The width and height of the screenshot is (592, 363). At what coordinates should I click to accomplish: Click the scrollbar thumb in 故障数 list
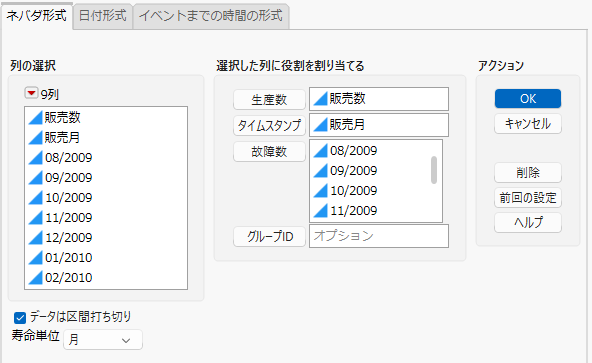(x=434, y=170)
